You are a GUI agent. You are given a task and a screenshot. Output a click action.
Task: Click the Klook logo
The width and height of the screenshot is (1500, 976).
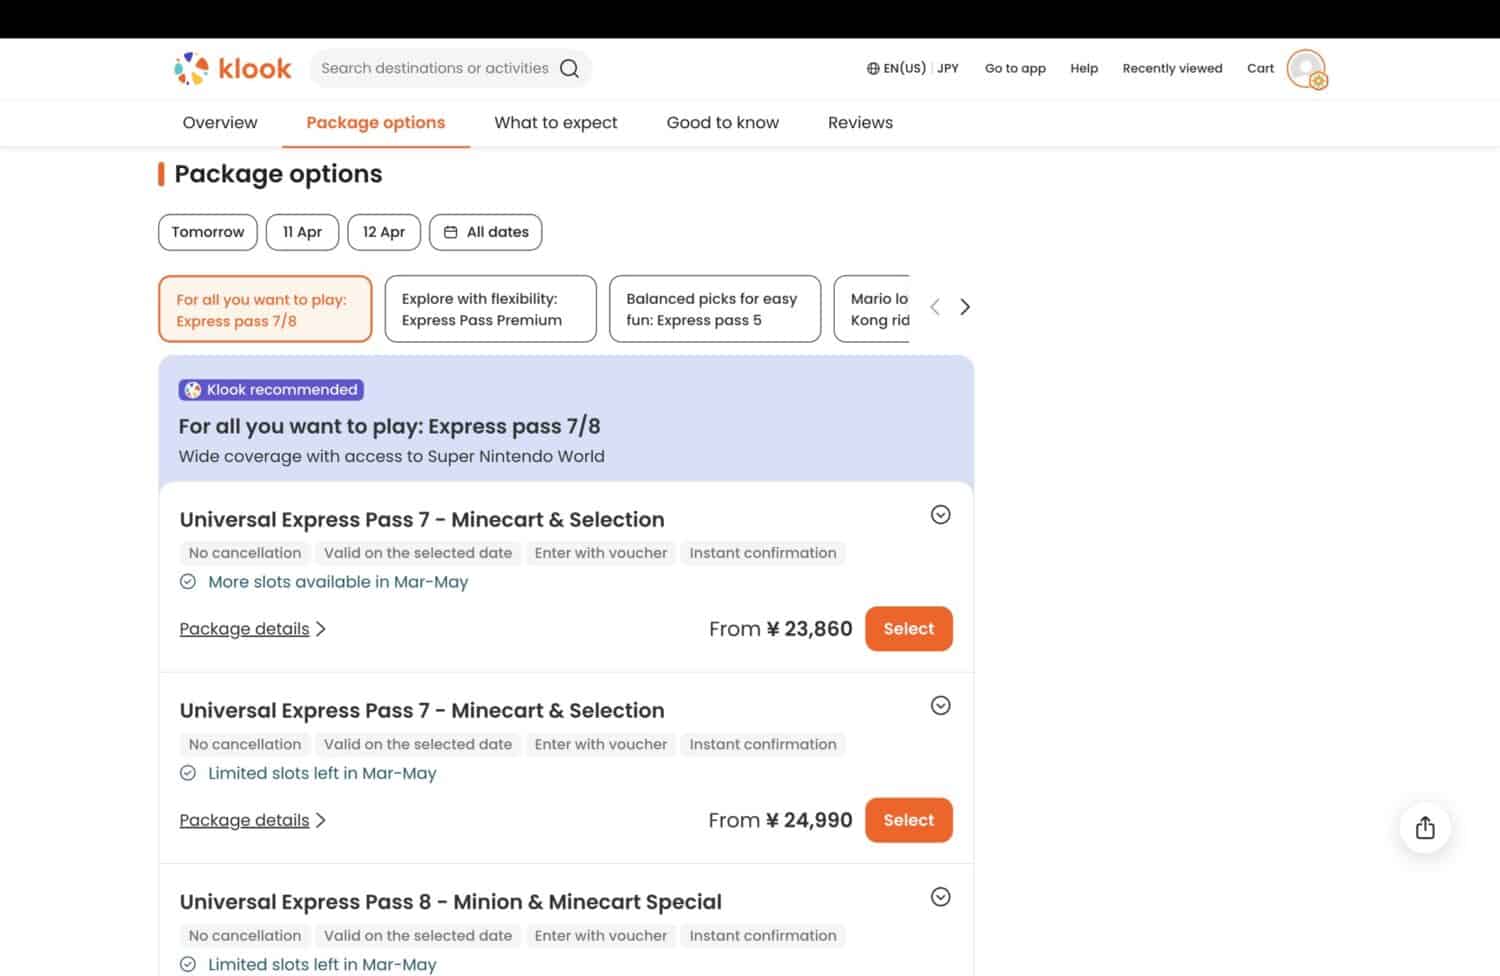point(232,68)
